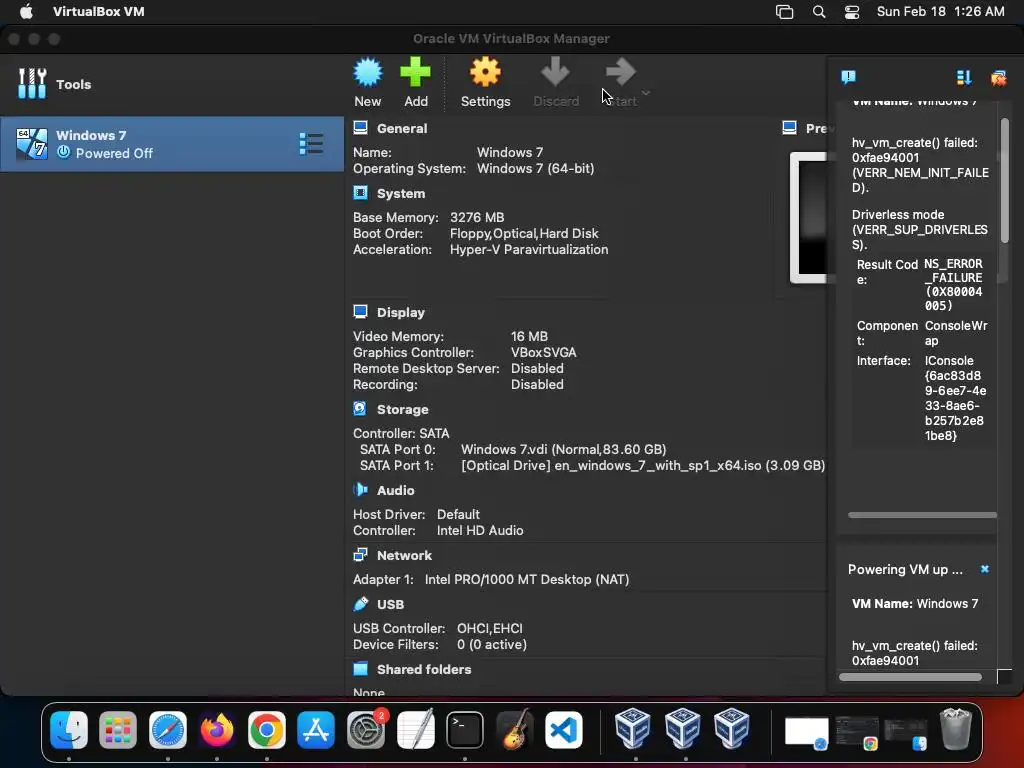This screenshot has width=1024, height=768.
Task: Open Terminal from the Dock
Action: click(x=465, y=730)
